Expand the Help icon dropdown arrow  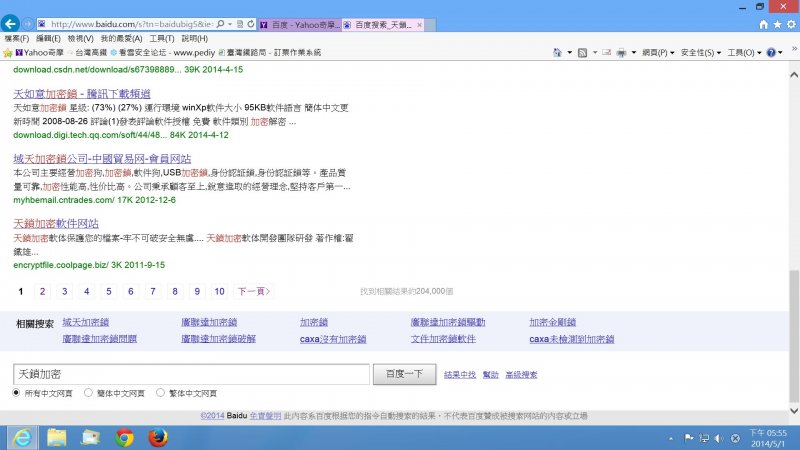click(780, 53)
